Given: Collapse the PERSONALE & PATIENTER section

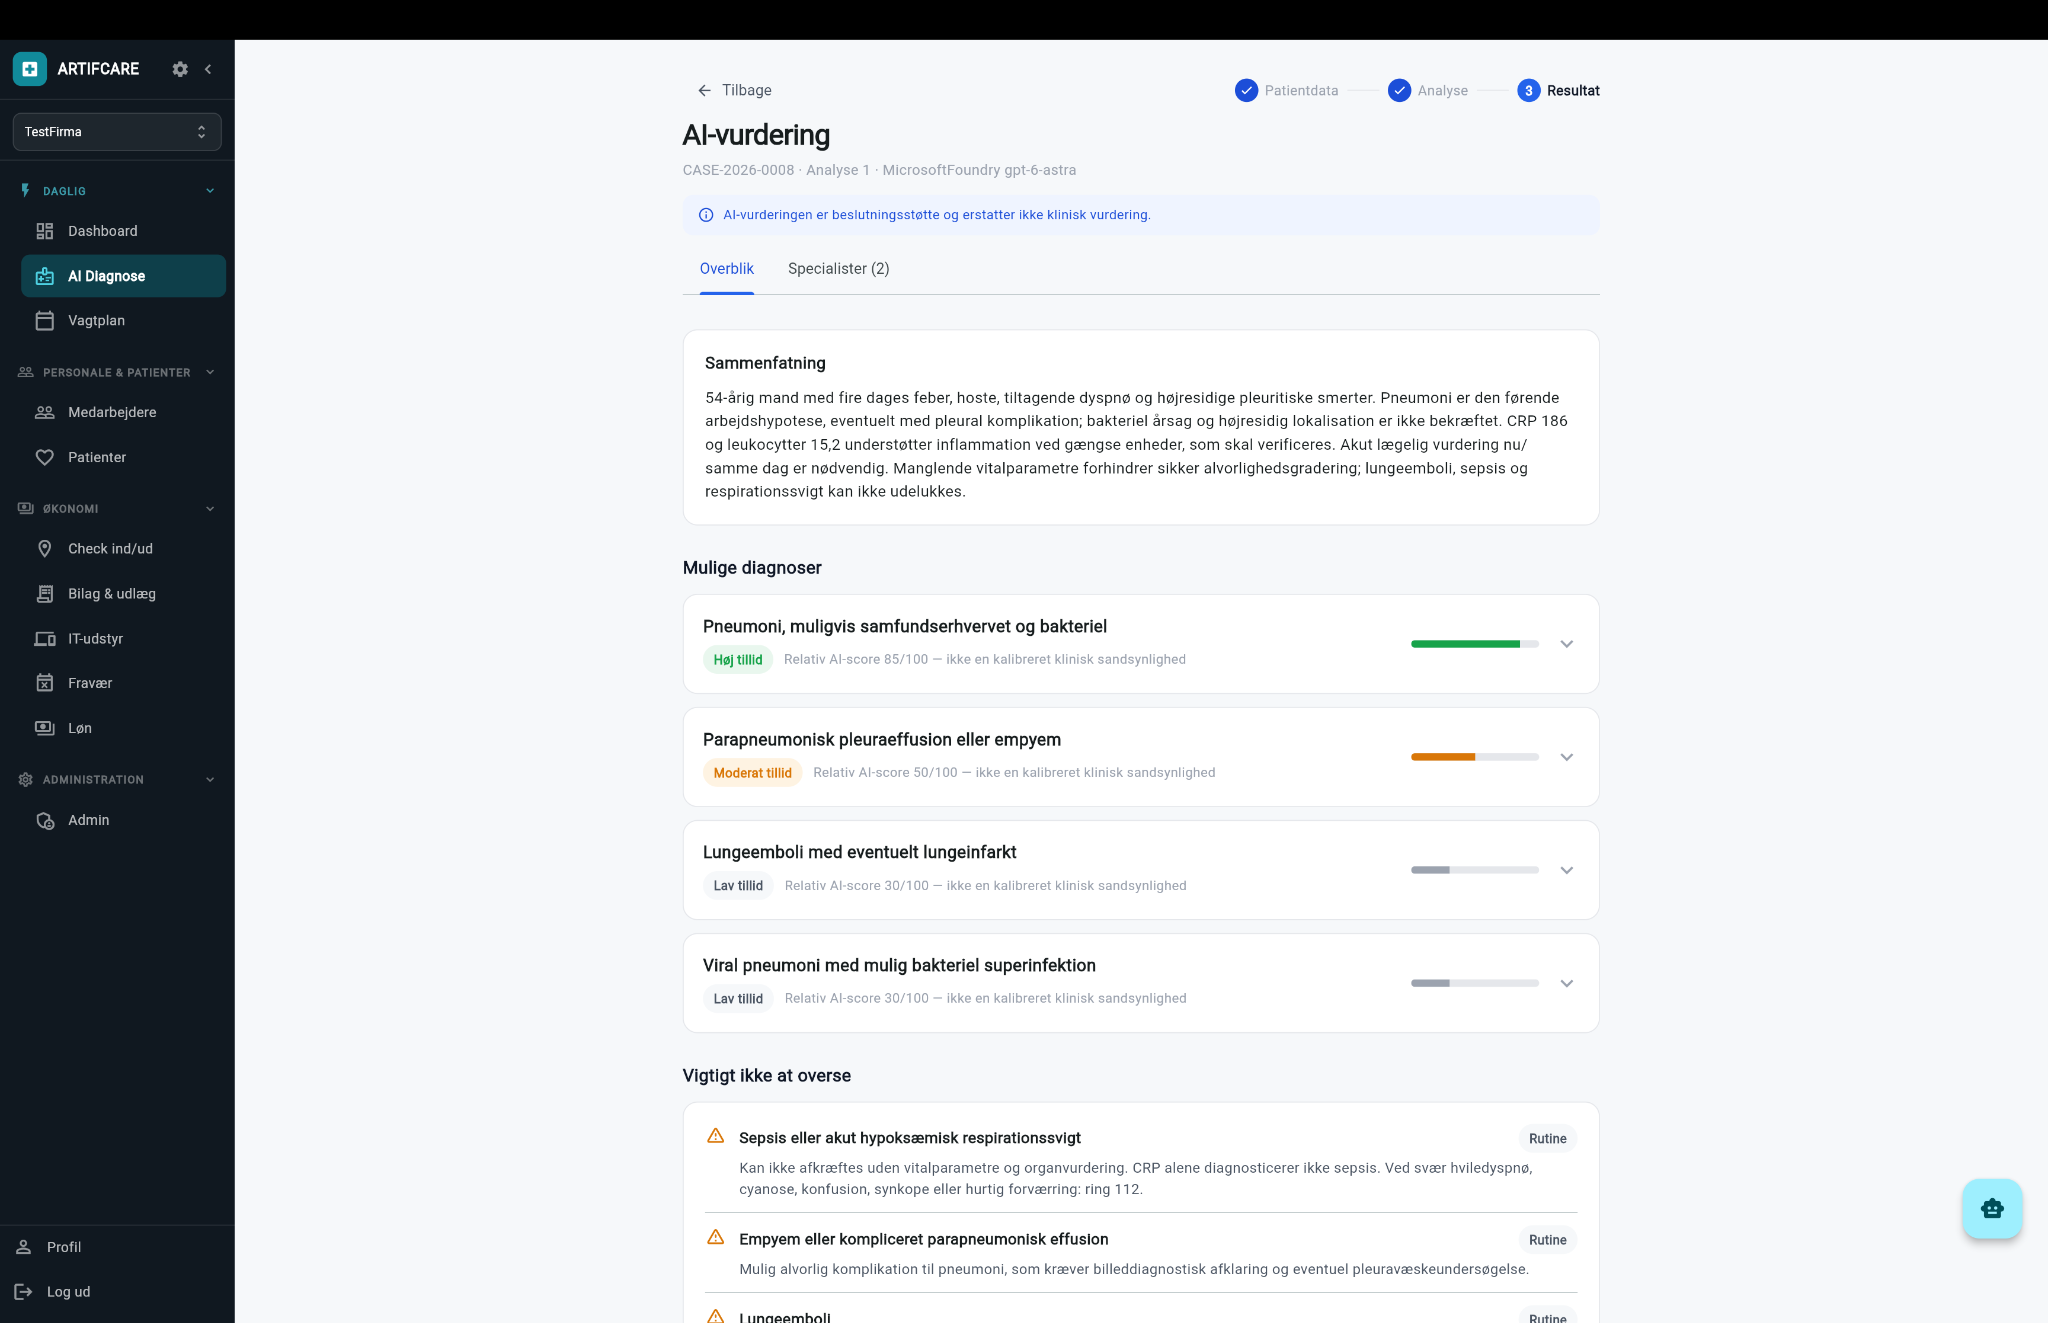Looking at the screenshot, I should click(210, 372).
